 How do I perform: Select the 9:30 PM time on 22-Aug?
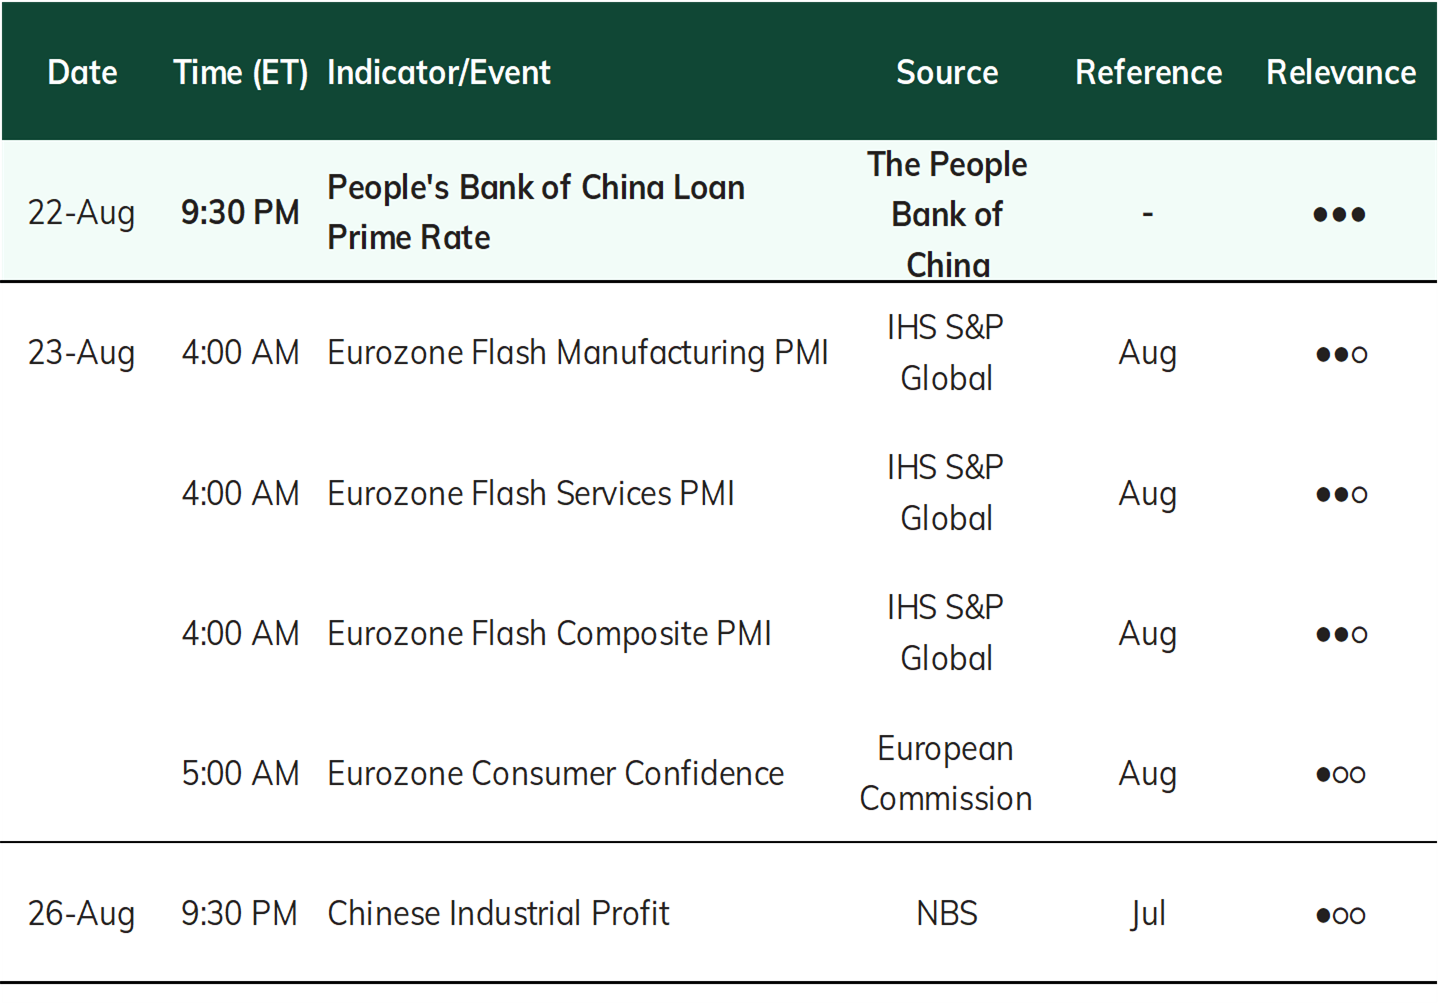click(x=240, y=212)
